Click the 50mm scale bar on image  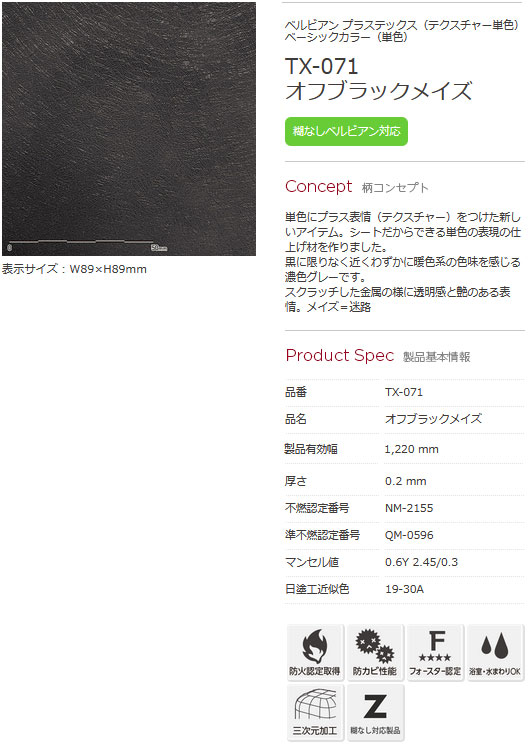coord(88,245)
